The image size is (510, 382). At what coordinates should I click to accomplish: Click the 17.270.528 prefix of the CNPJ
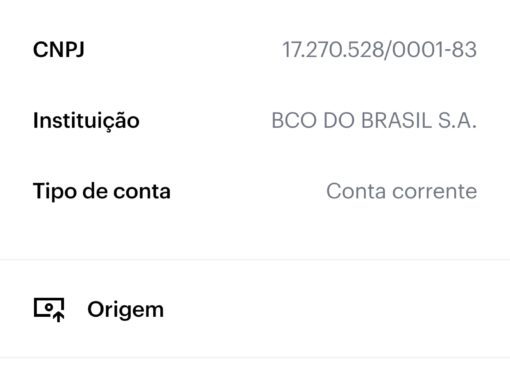point(333,50)
